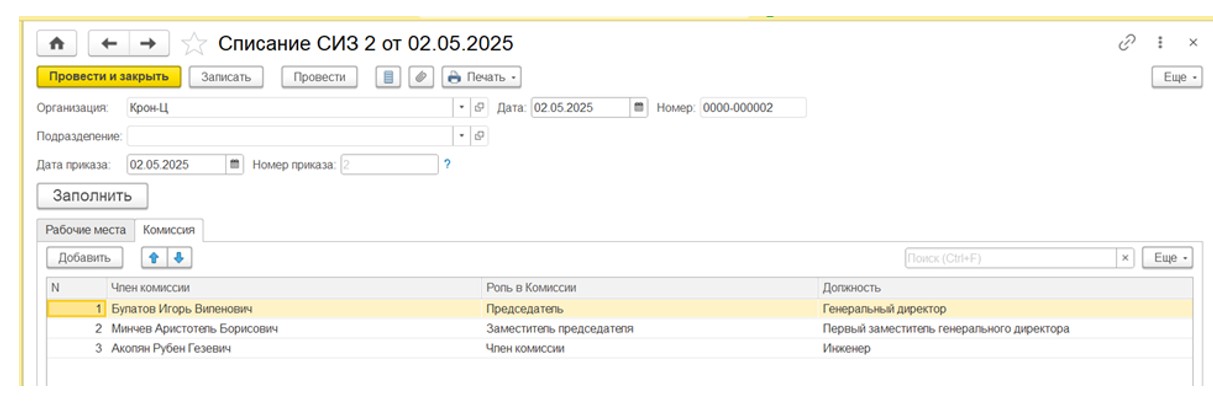
Task: Open the Еще menu above the table
Action: point(1168,258)
